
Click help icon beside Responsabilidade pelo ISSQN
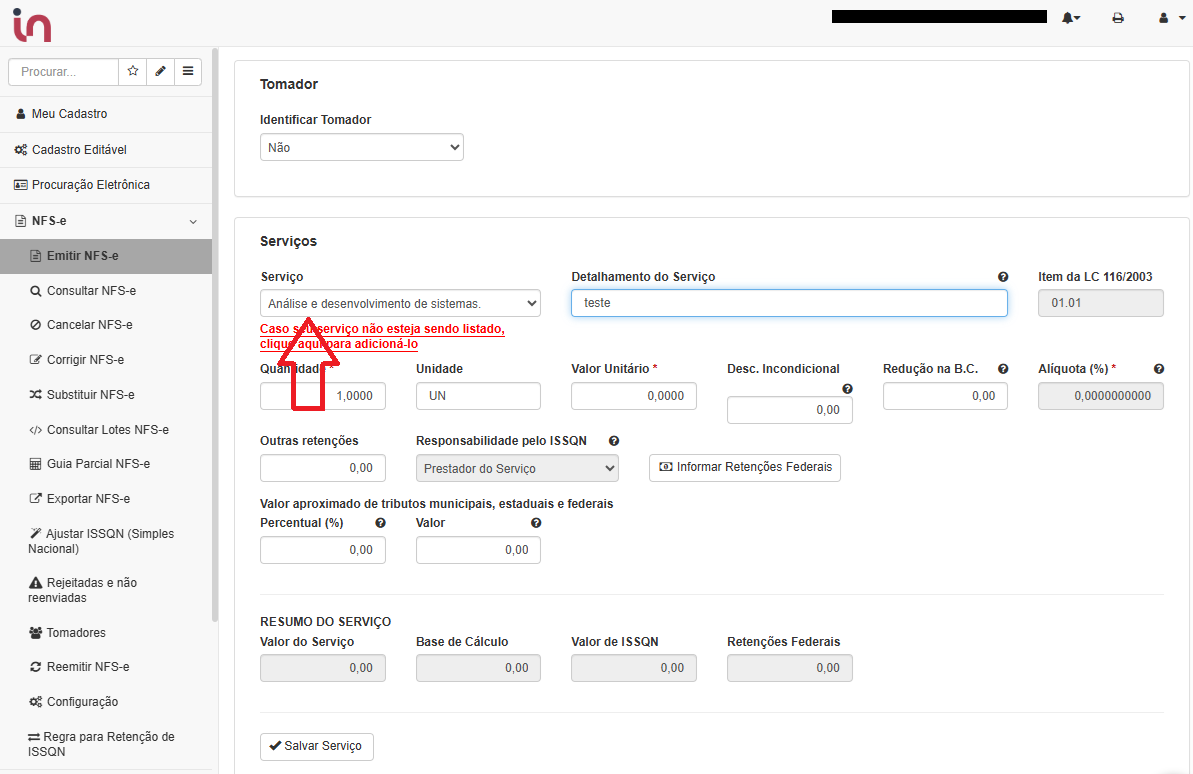(x=614, y=441)
